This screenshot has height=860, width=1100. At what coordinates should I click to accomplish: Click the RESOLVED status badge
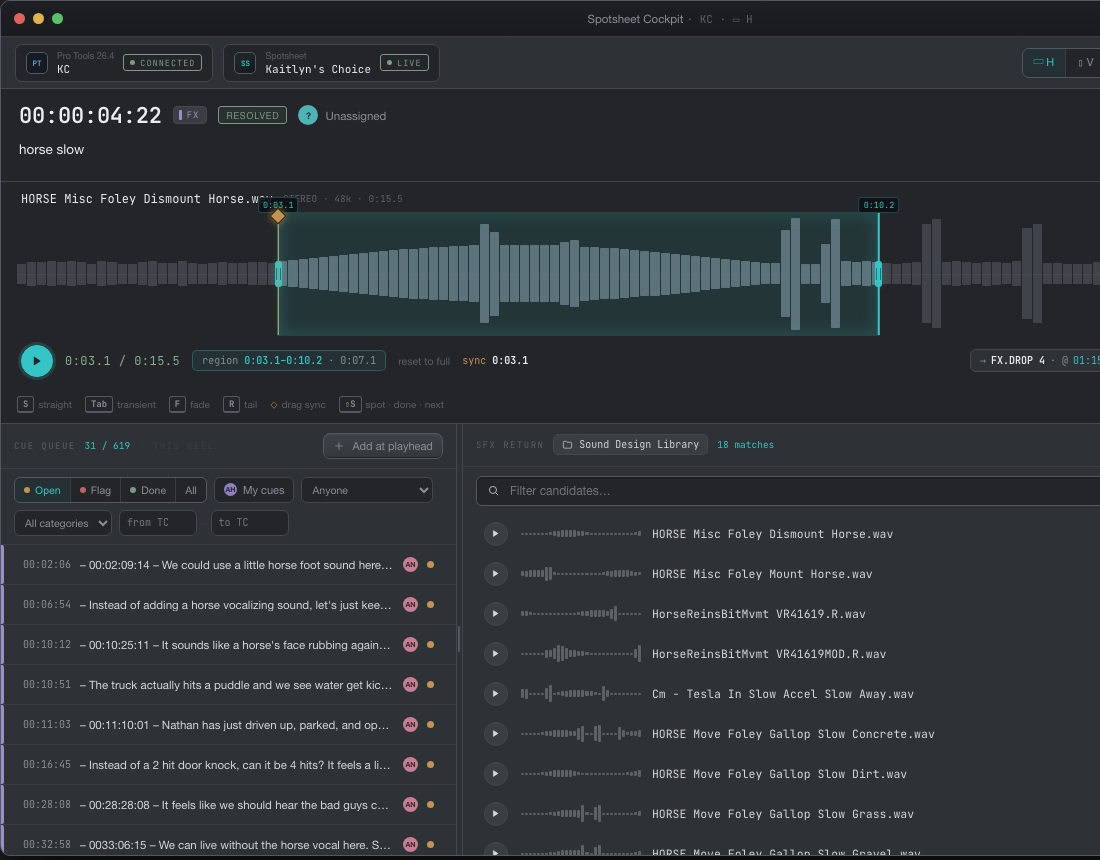point(253,115)
